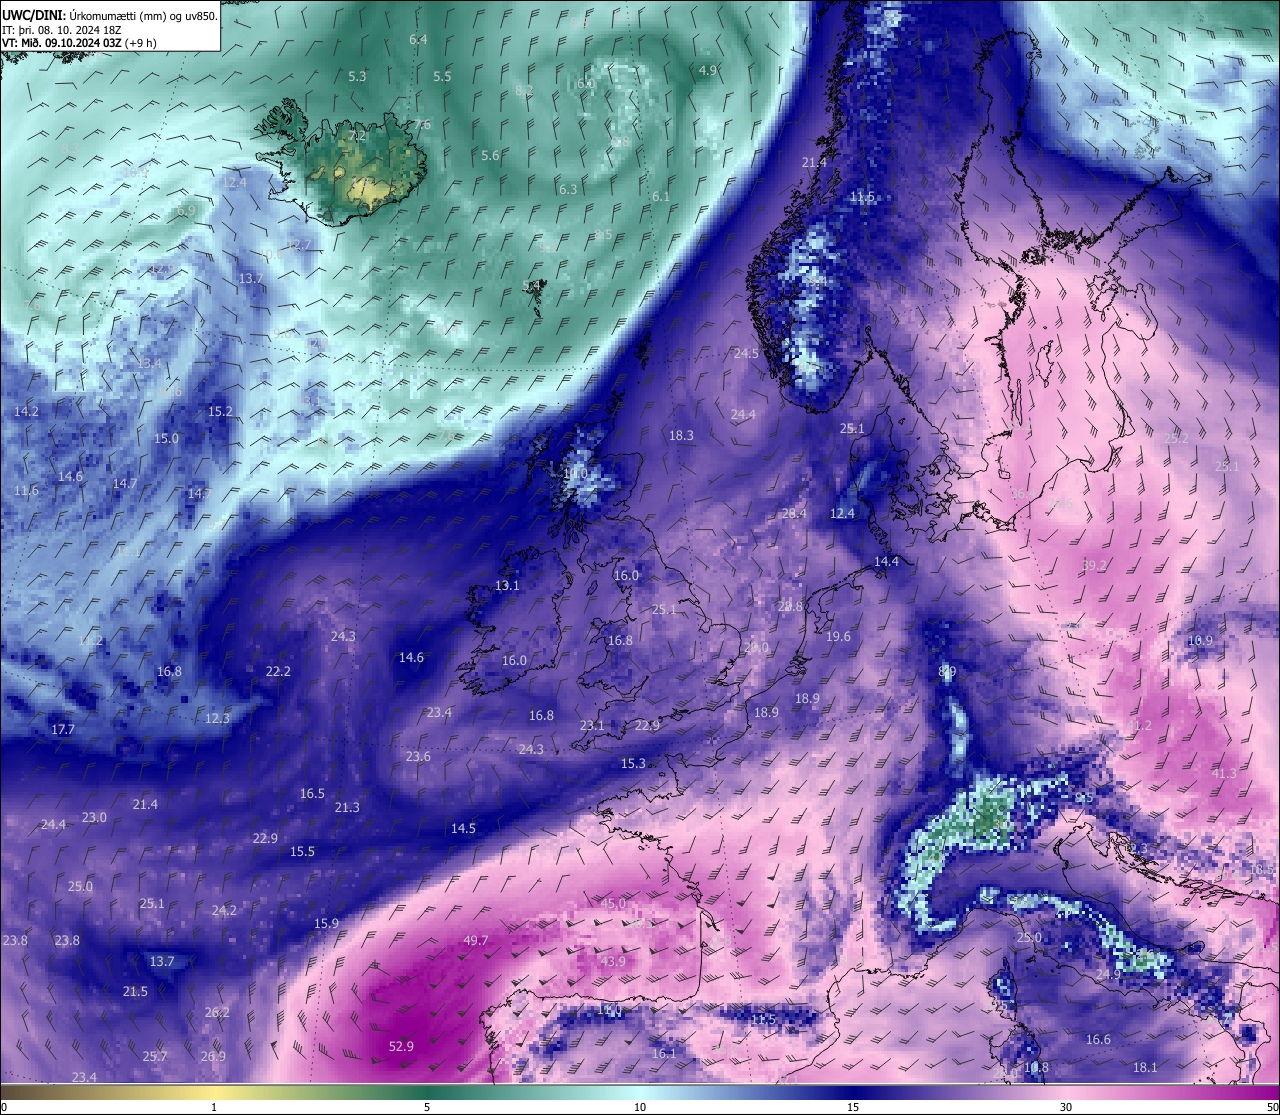Click the 23.6 value on the map

[x=418, y=756]
